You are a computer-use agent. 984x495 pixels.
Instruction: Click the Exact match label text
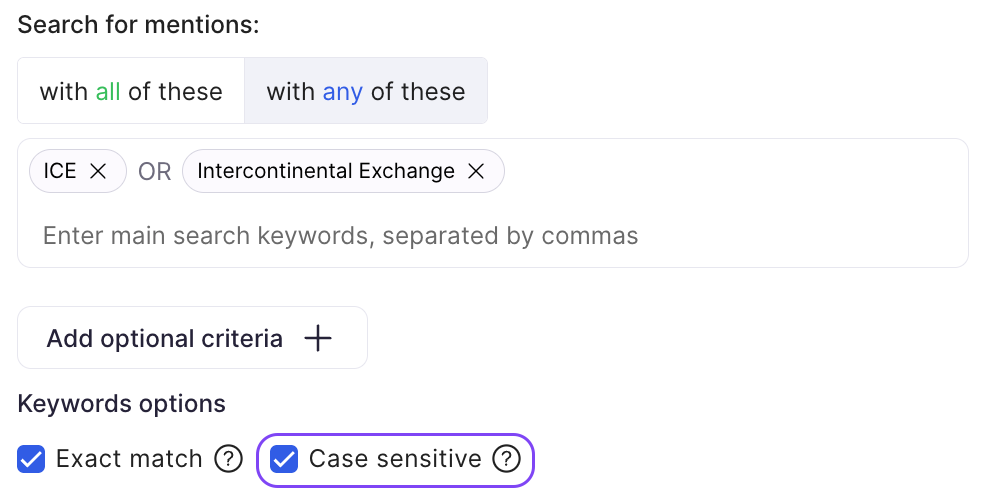click(129, 459)
